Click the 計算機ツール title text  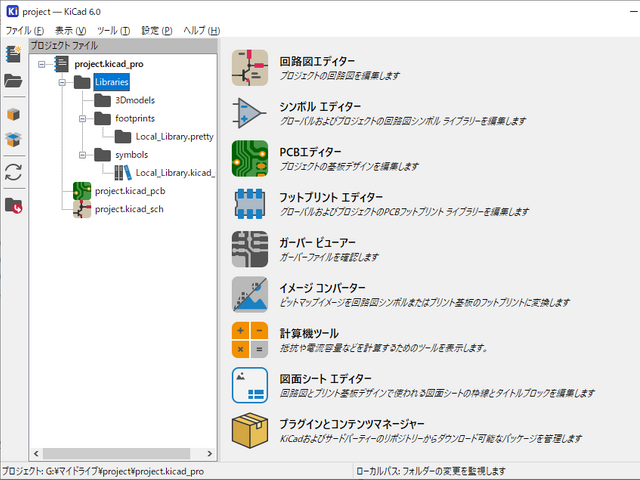(x=309, y=333)
